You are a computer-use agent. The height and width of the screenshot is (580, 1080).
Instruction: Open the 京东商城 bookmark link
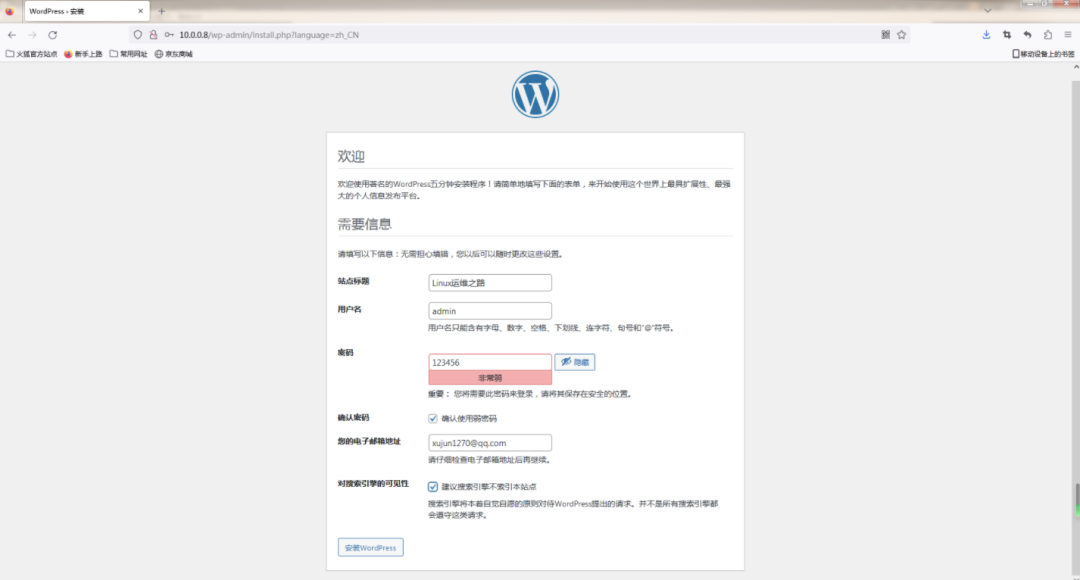pos(173,54)
